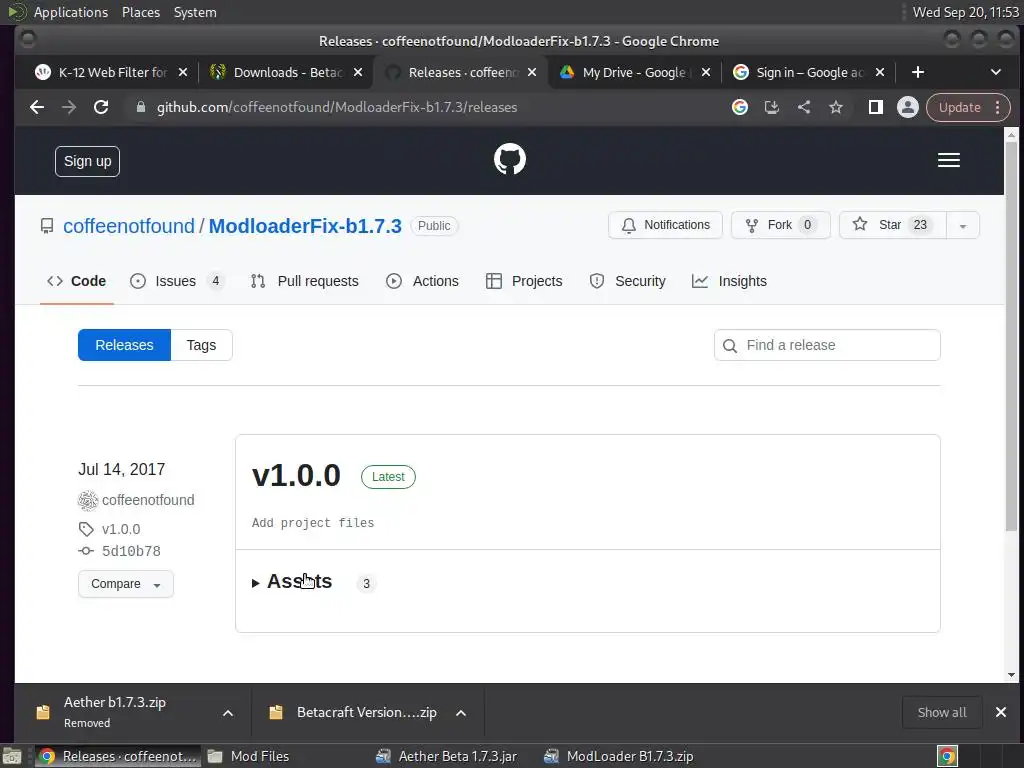Open the Pull requests tab
This screenshot has height=768, width=1024.
click(x=304, y=281)
